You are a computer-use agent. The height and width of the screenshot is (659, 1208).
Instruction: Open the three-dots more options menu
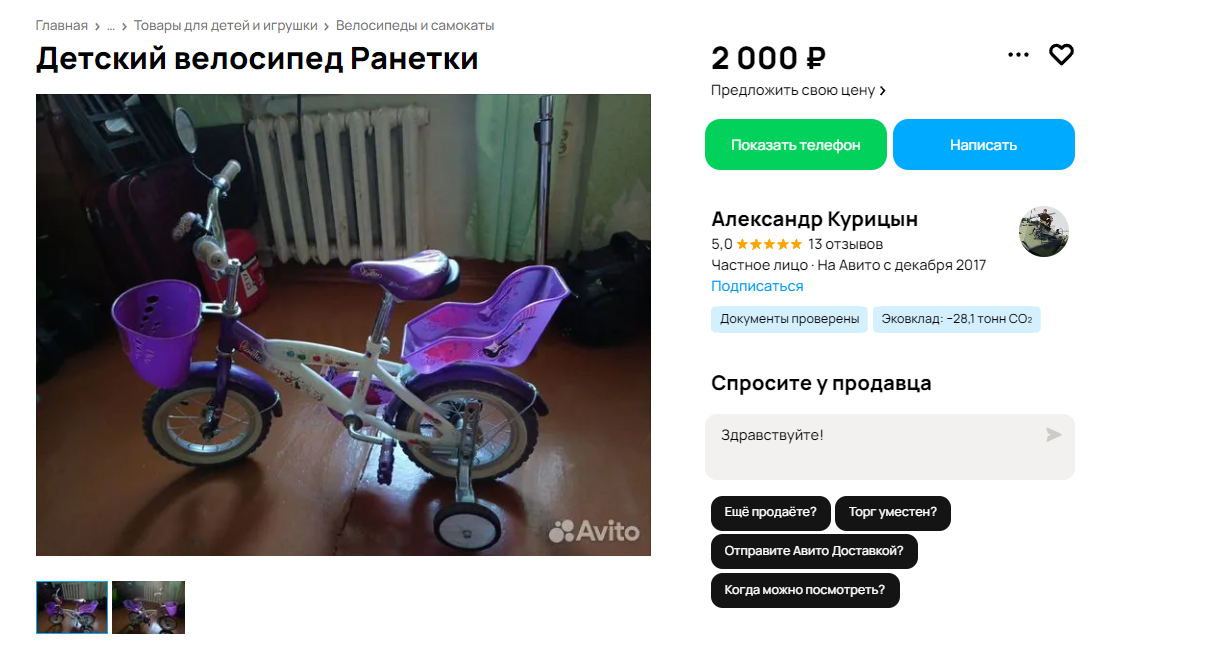tap(1018, 55)
